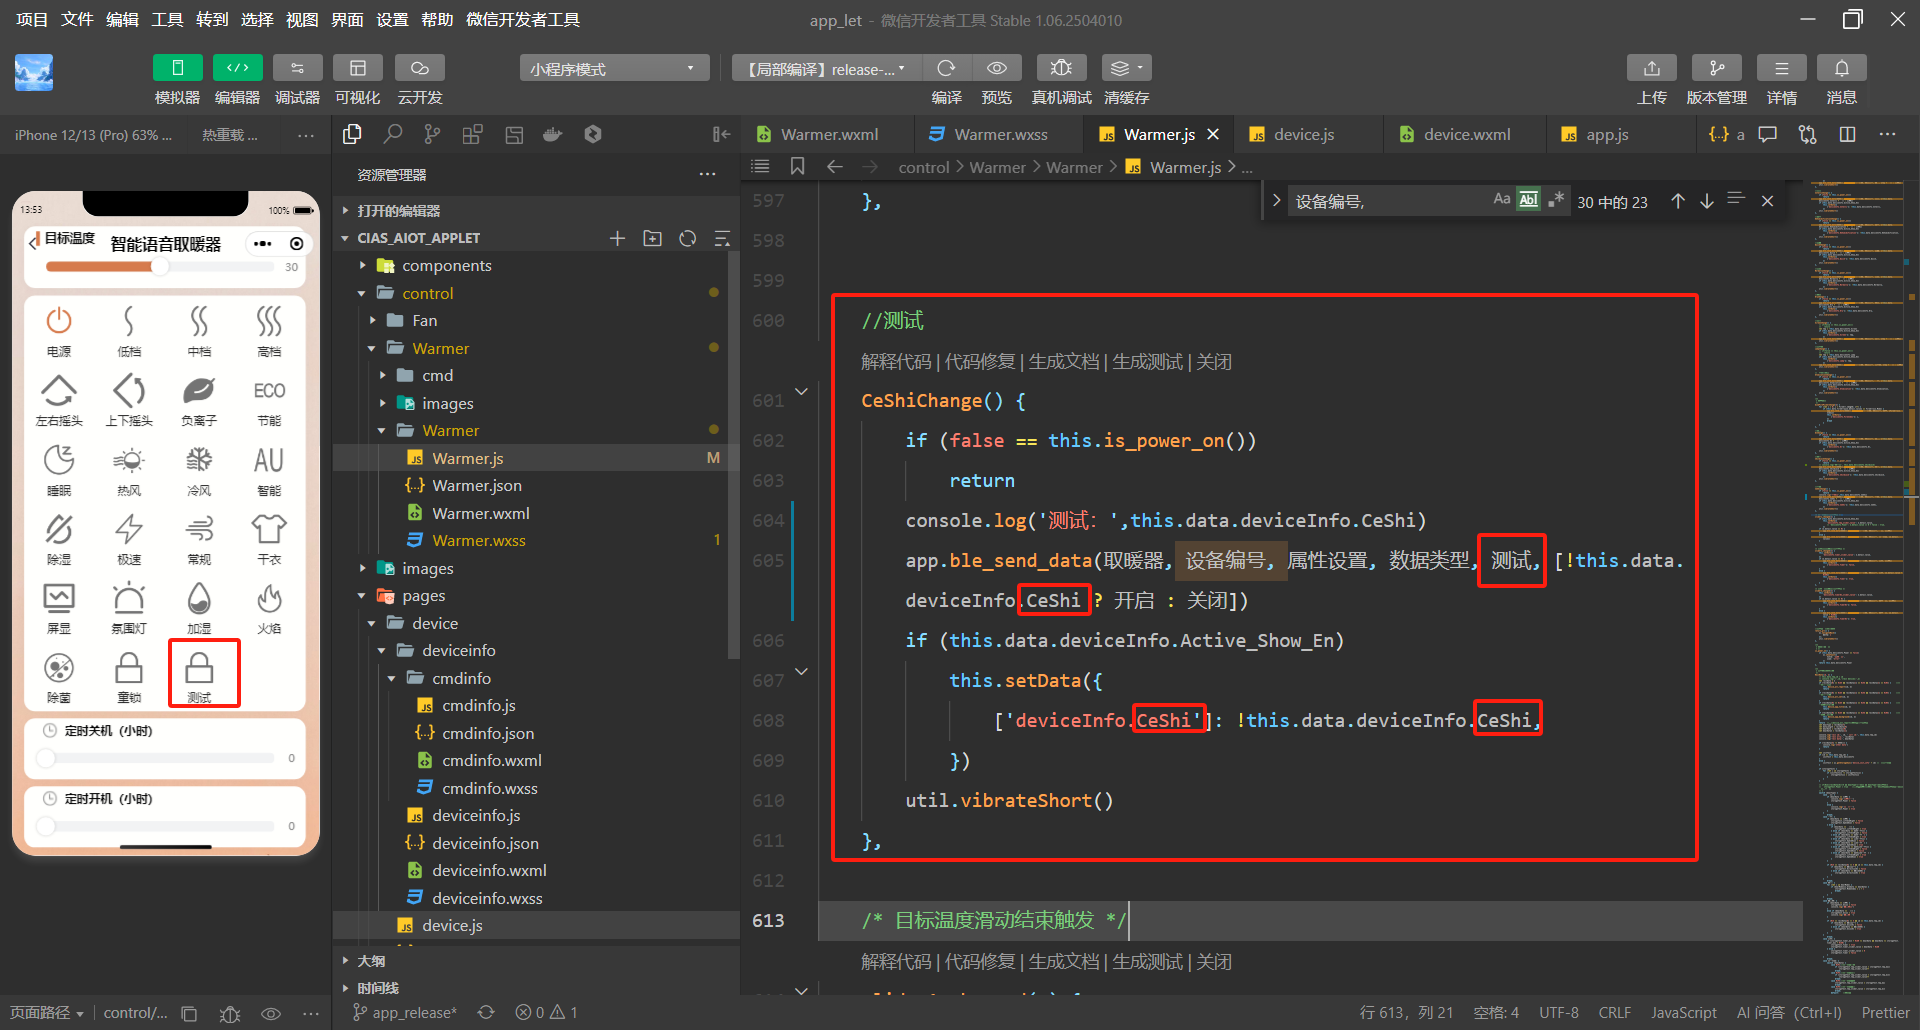
Task: Click the target temperature slider in simulator
Action: point(160,267)
